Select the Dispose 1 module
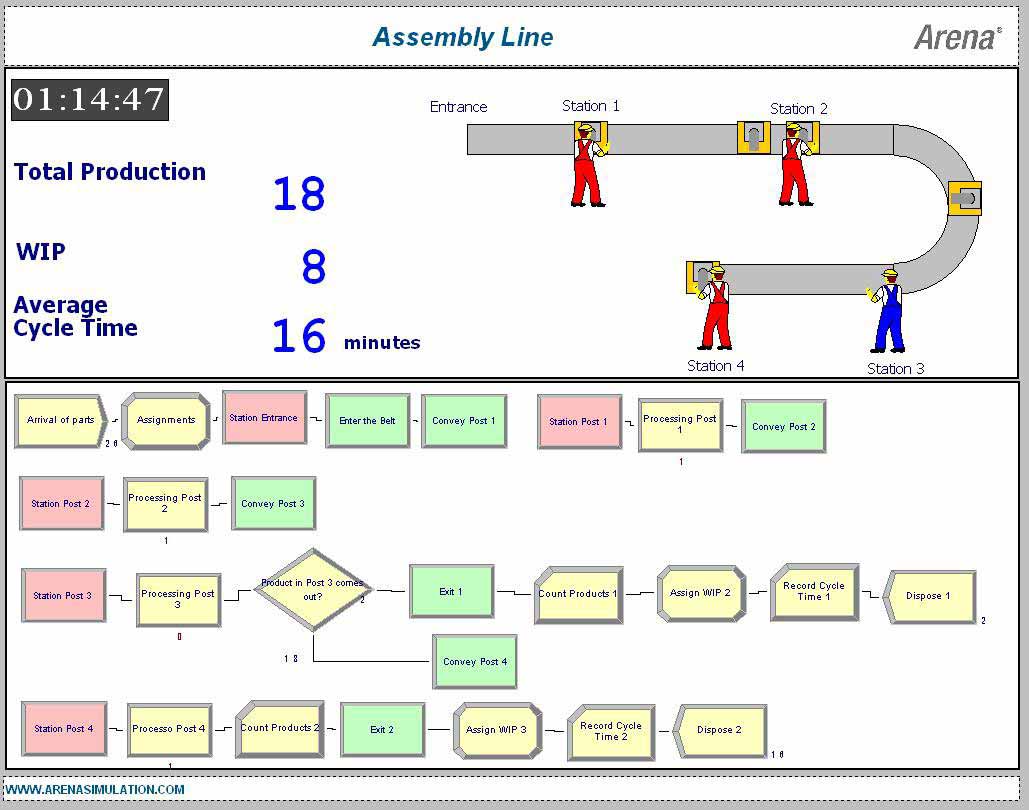Image resolution: width=1029 pixels, height=810 pixels. pos(929,596)
